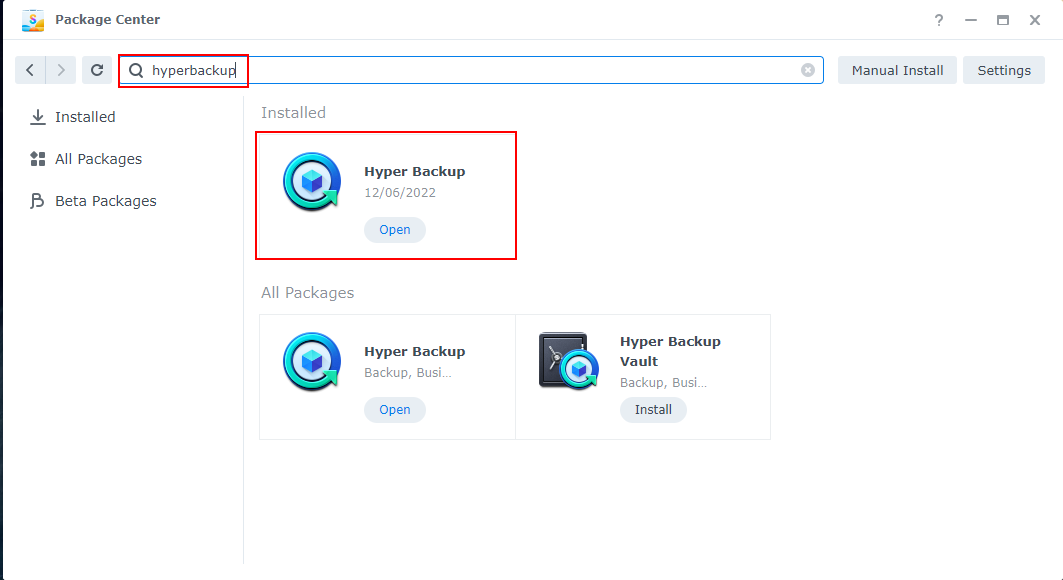1063x580 pixels.
Task: Click the Package Center app logo icon
Action: [33, 20]
